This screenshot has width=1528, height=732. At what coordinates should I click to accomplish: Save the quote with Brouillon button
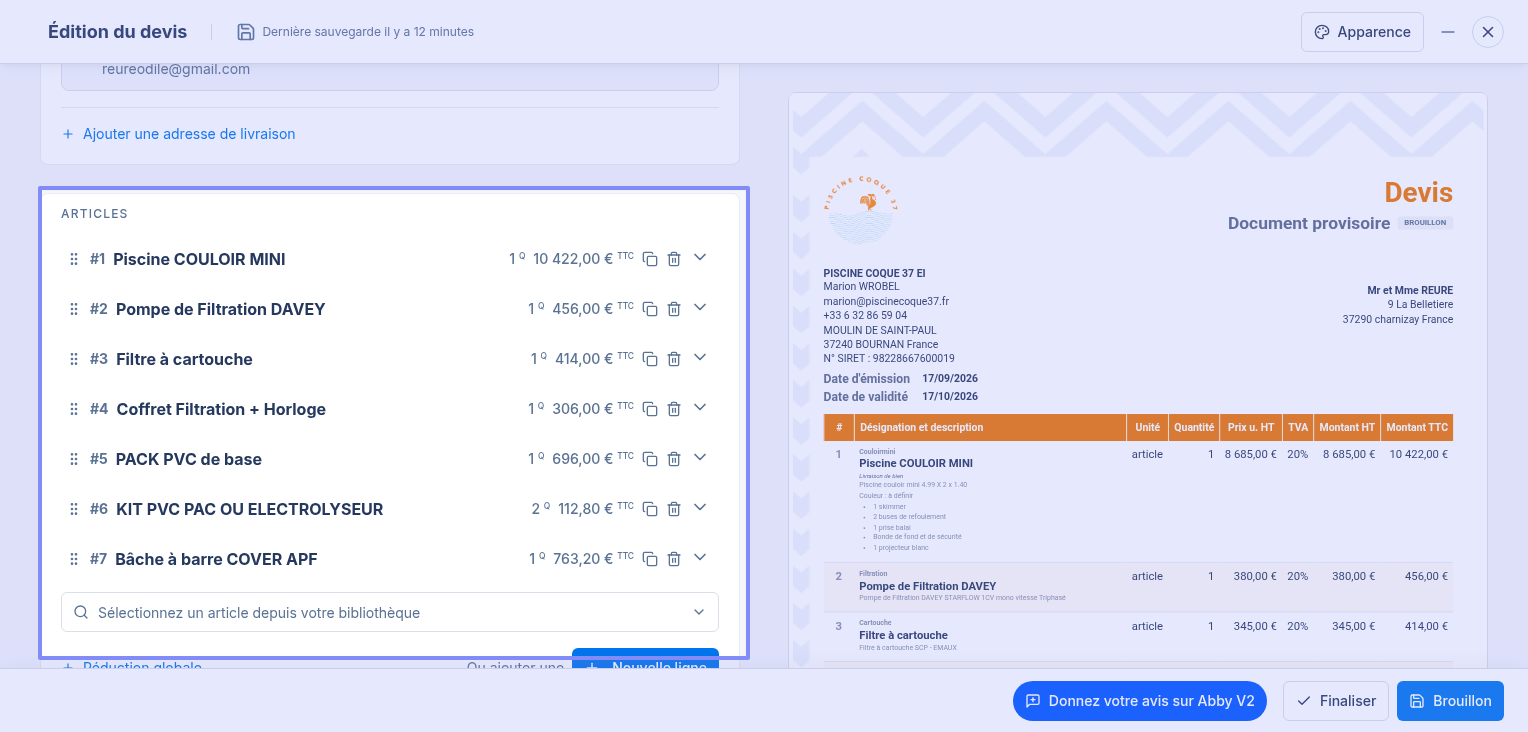coord(1450,701)
